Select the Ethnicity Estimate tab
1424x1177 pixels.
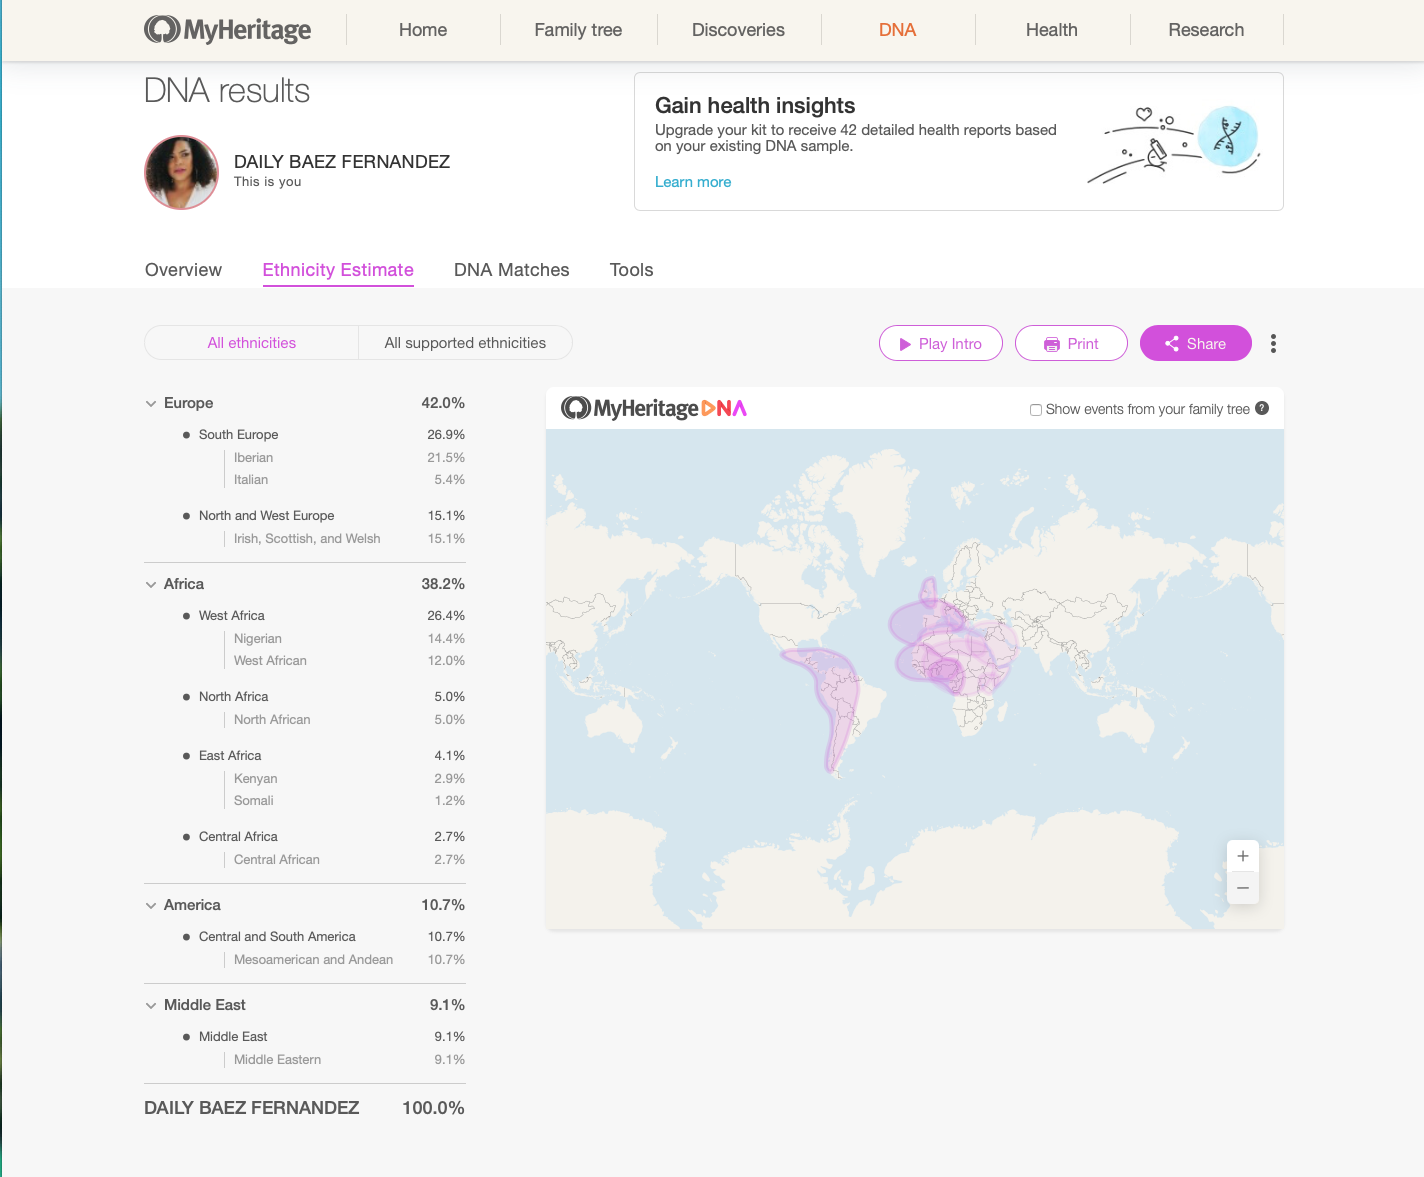coord(338,270)
